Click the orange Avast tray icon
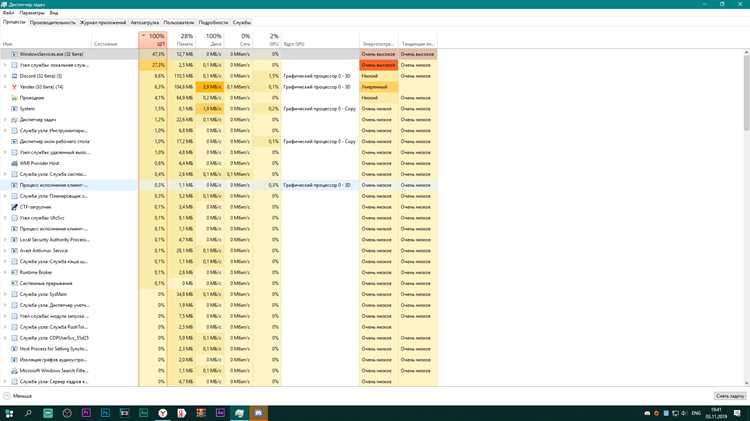This screenshot has height=421, width=750. tap(656, 413)
